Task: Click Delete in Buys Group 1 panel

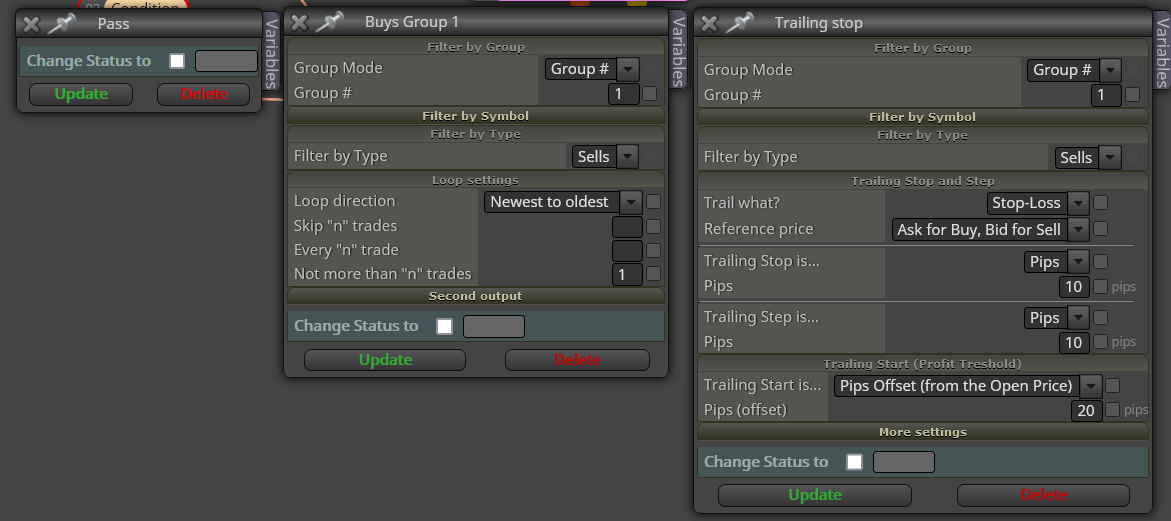Action: click(577, 360)
